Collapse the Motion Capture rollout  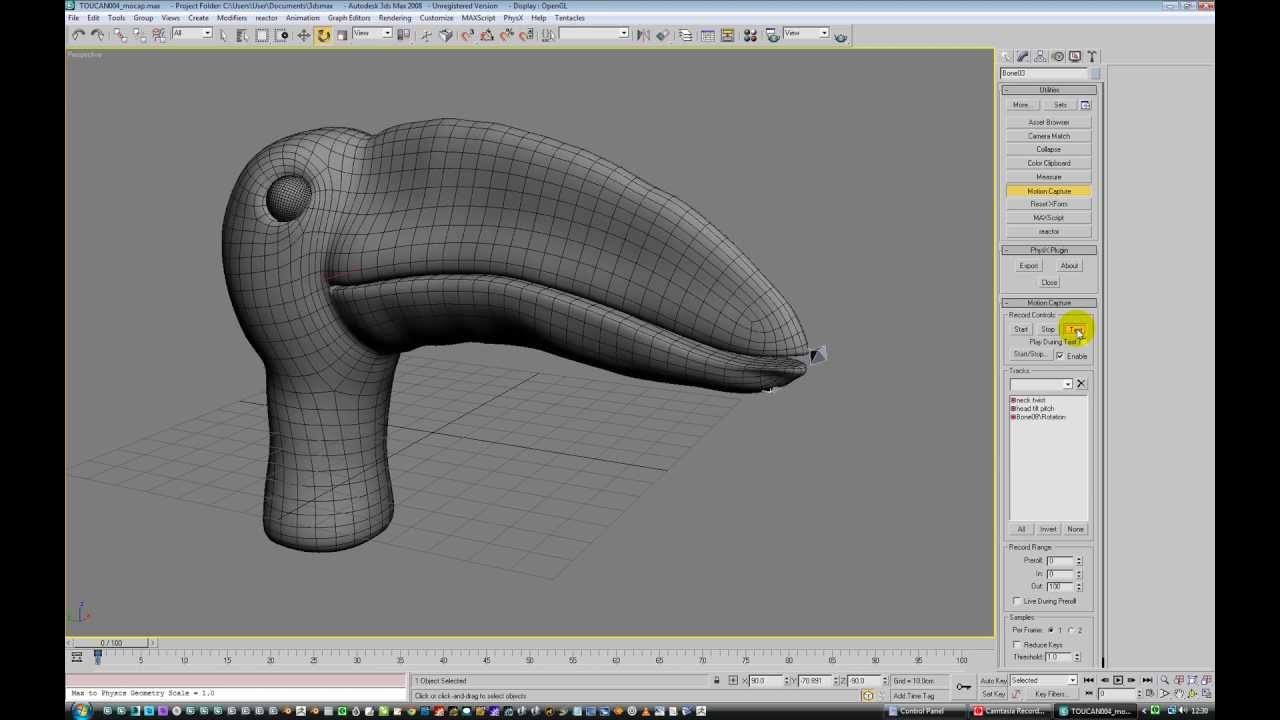pos(1049,303)
